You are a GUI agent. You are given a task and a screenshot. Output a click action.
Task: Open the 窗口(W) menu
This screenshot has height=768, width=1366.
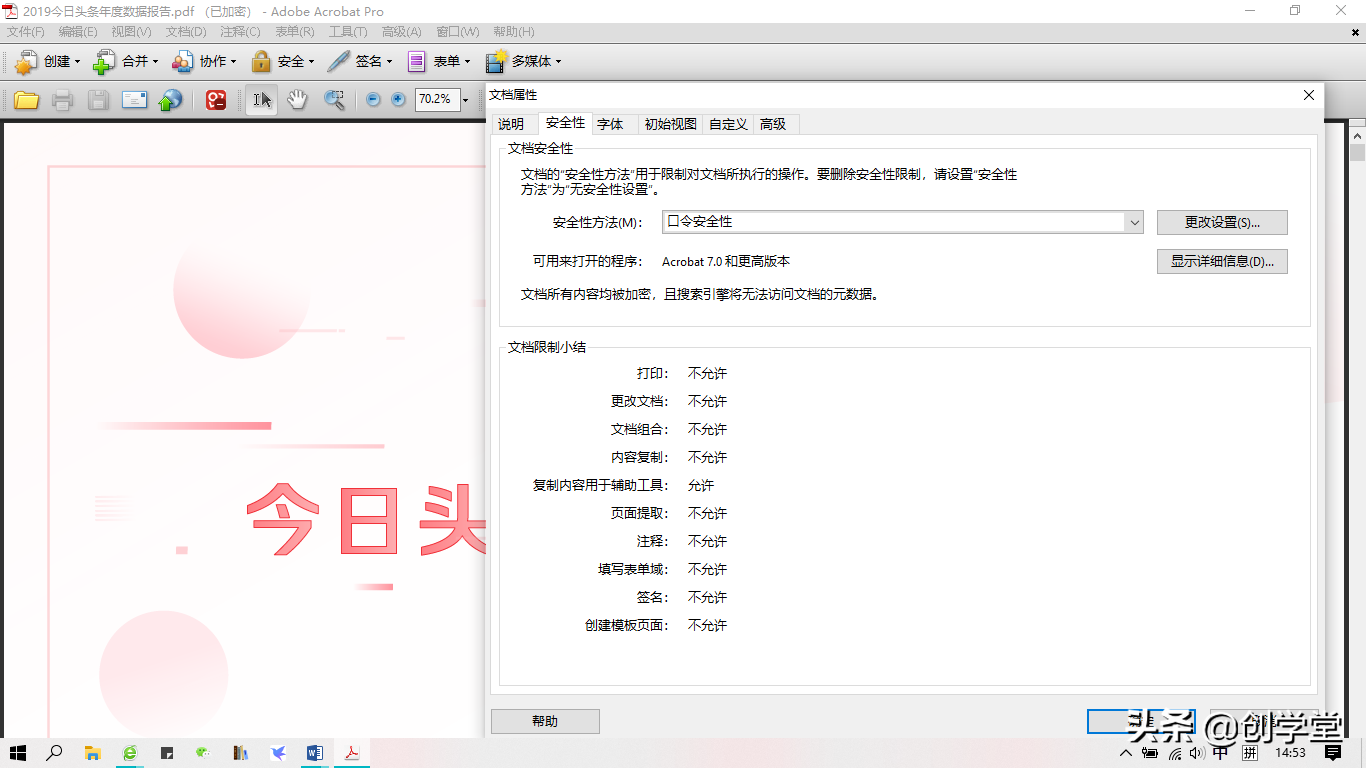tap(457, 32)
